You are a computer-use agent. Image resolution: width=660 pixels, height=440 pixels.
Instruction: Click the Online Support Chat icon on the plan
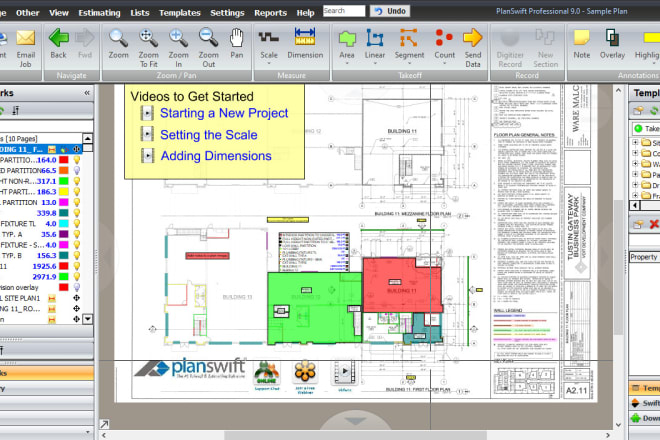tap(266, 374)
